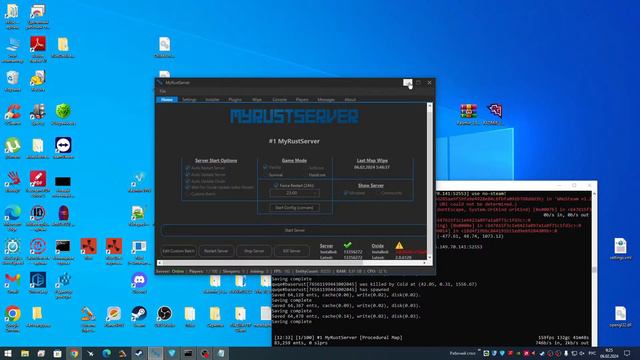Image resolution: width=640 pixels, height=360 pixels.
Task: Open Edge from the taskbar
Action: [107, 353]
